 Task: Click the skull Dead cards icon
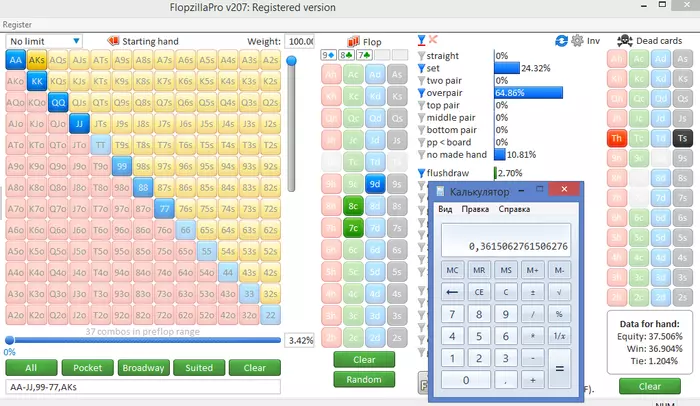tap(625, 41)
